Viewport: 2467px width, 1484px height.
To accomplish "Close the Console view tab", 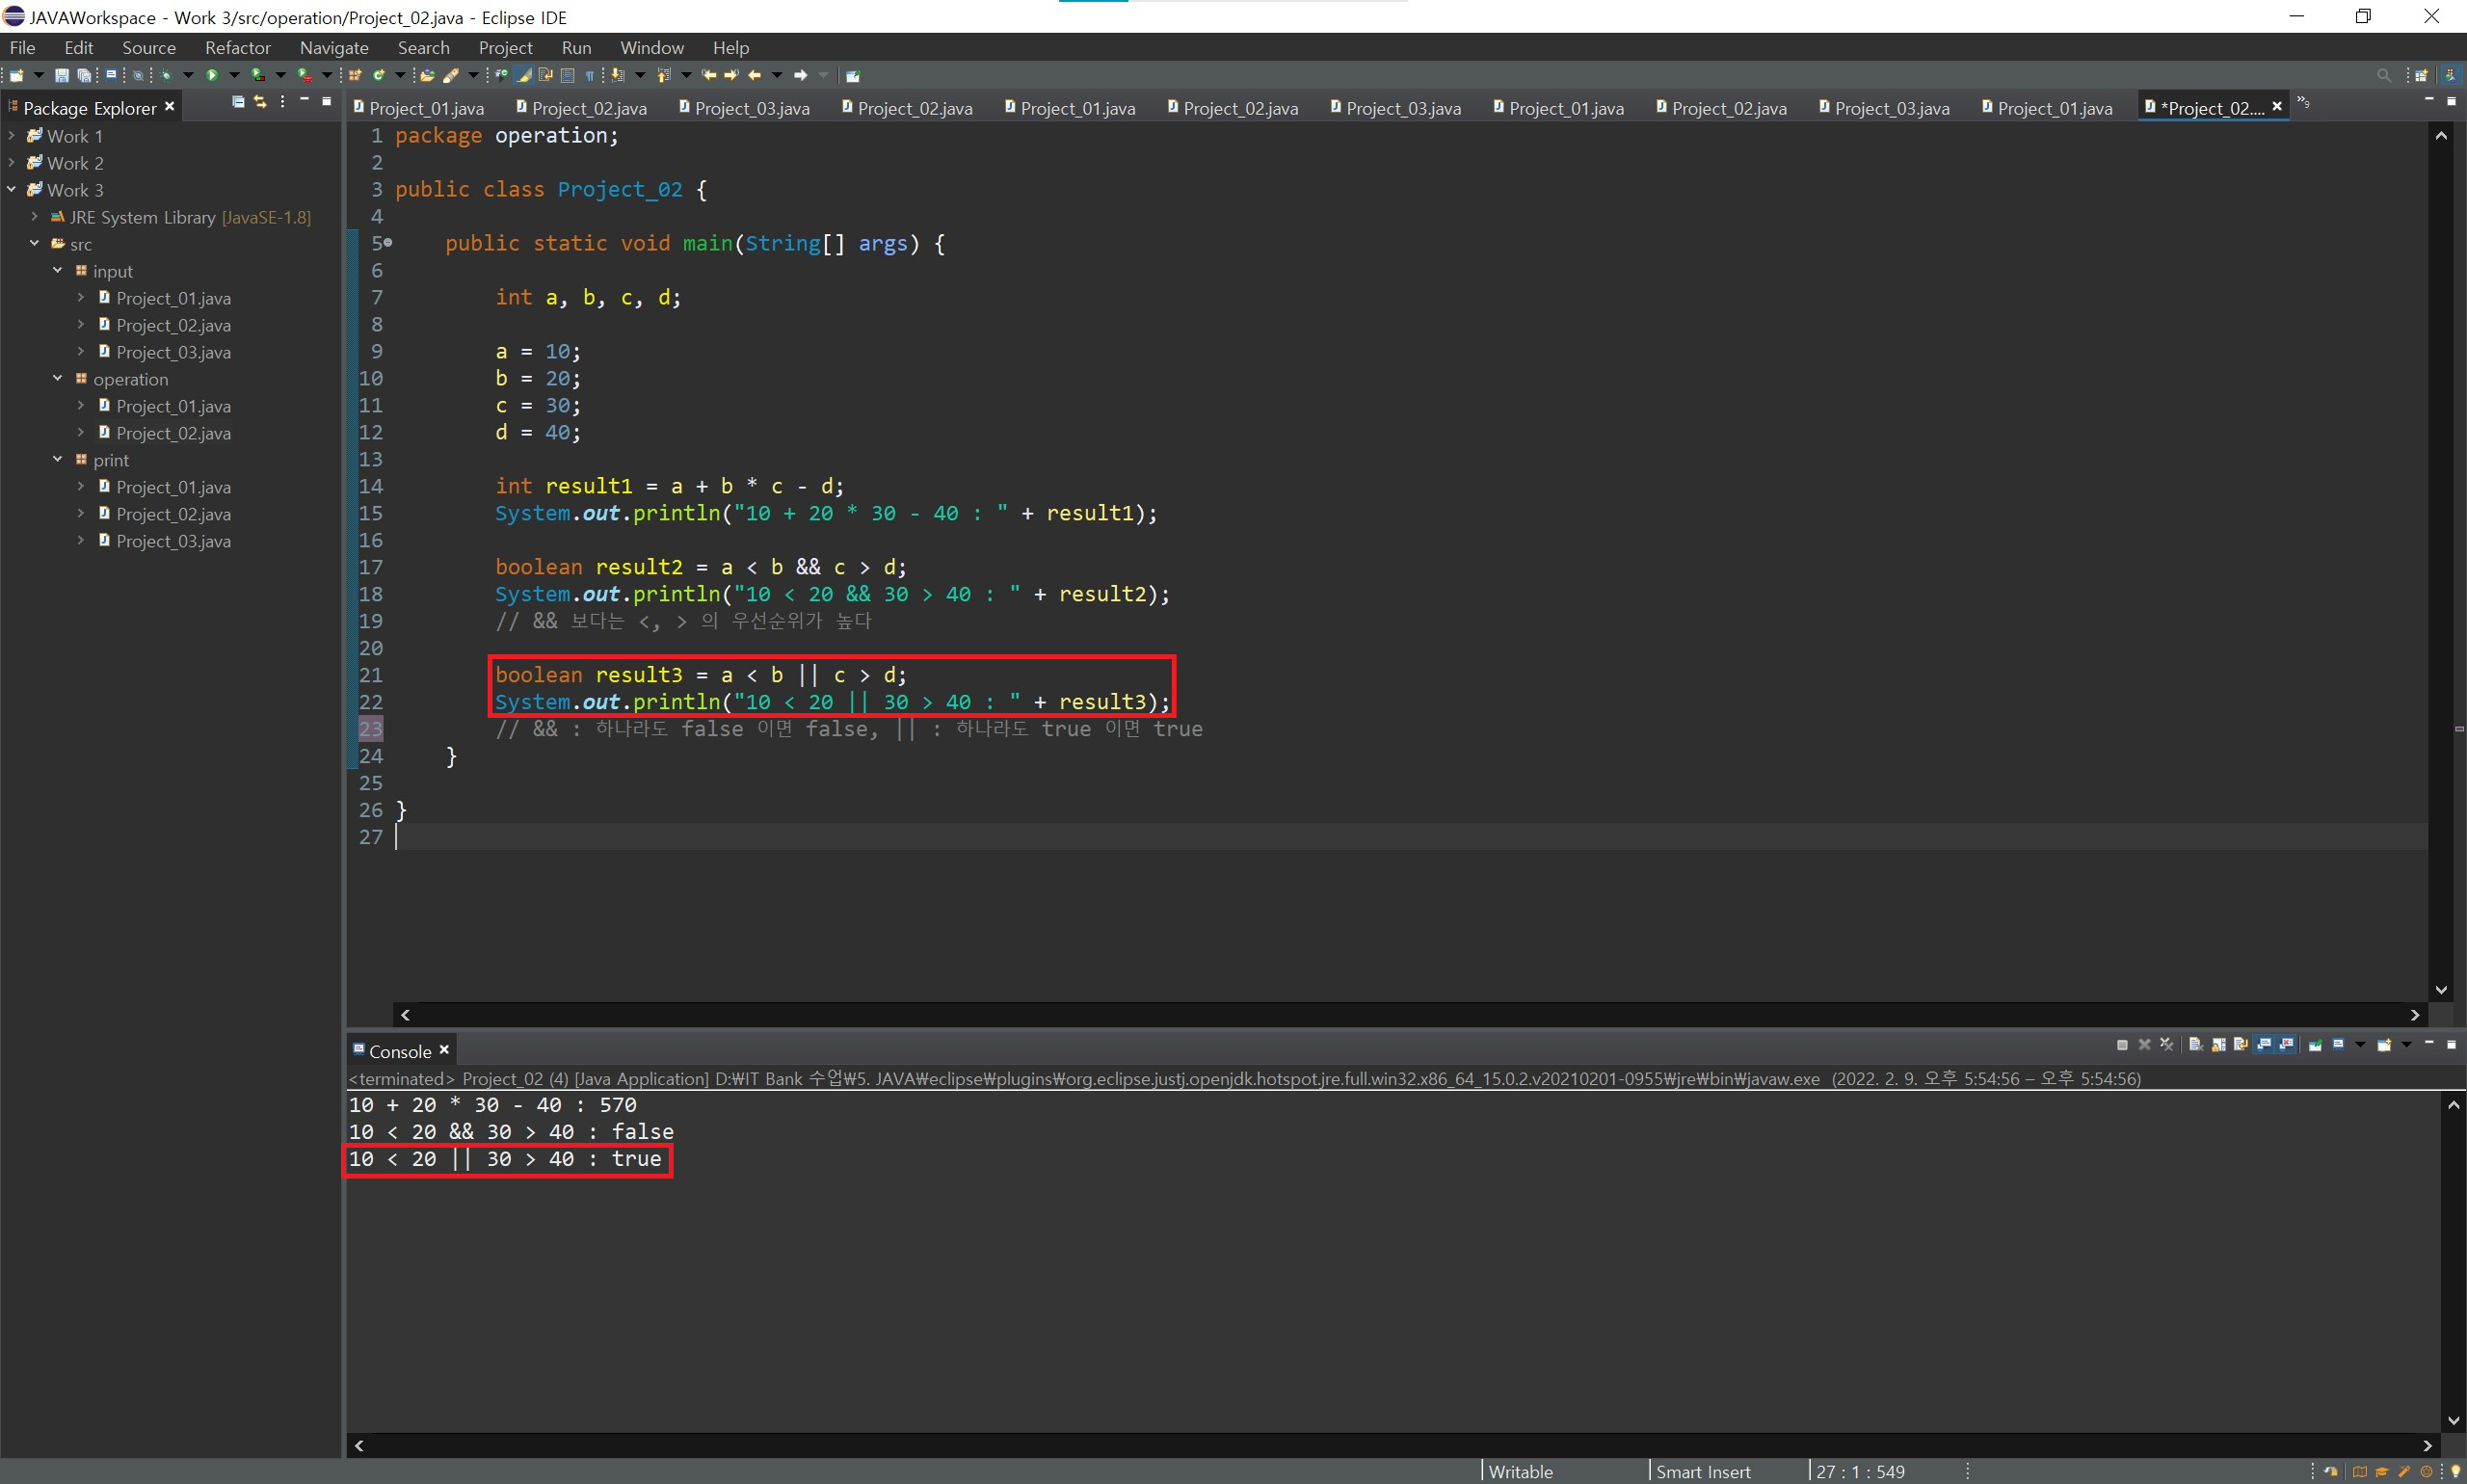I will (444, 1050).
